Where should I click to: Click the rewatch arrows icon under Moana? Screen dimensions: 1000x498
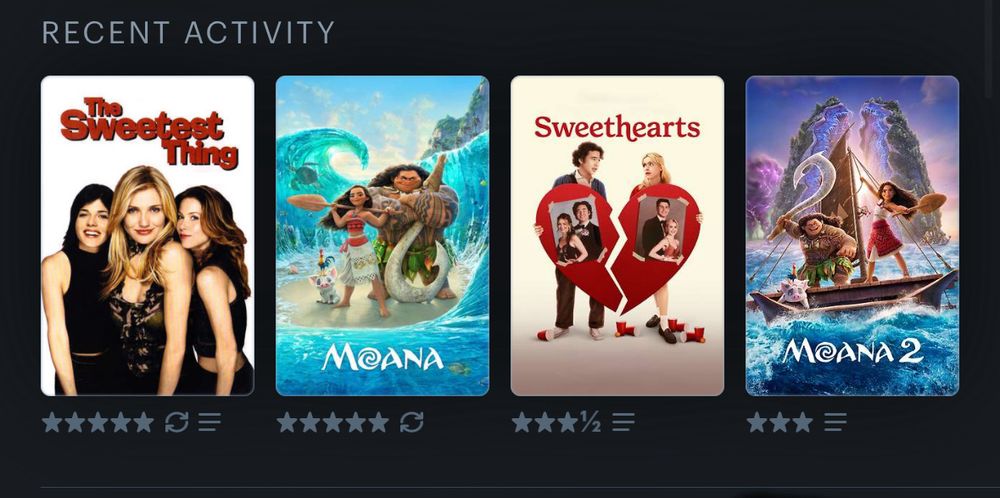(x=411, y=422)
